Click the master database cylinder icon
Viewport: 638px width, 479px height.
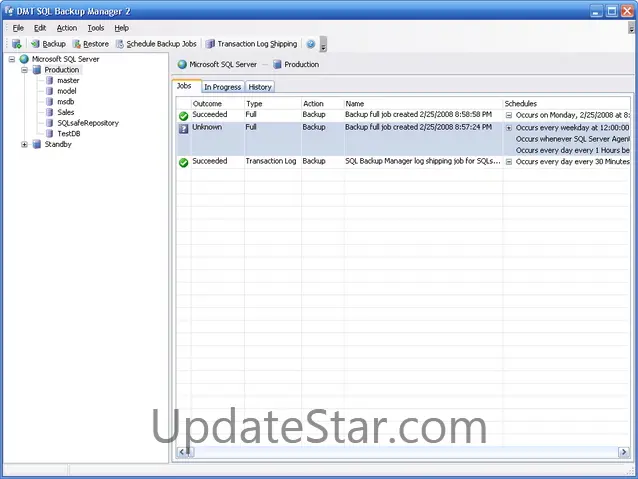coord(50,81)
